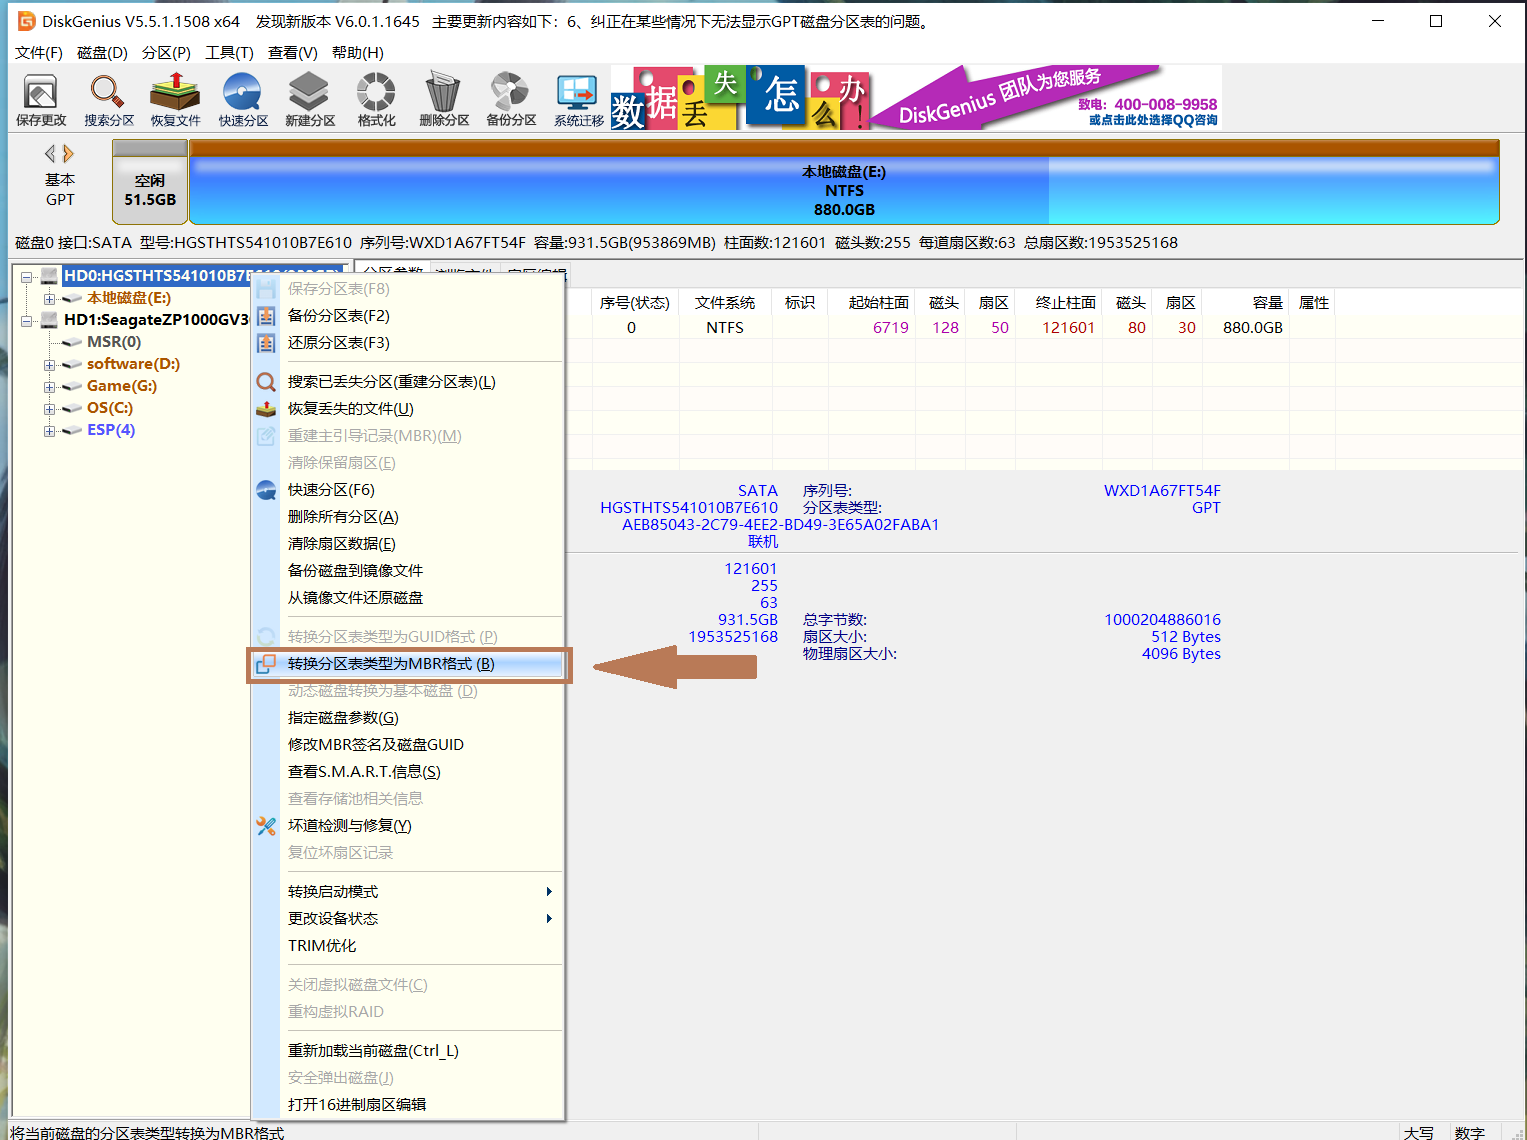Open the 更改设备状态 submenu
This screenshot has width=1527, height=1140.
(407, 919)
